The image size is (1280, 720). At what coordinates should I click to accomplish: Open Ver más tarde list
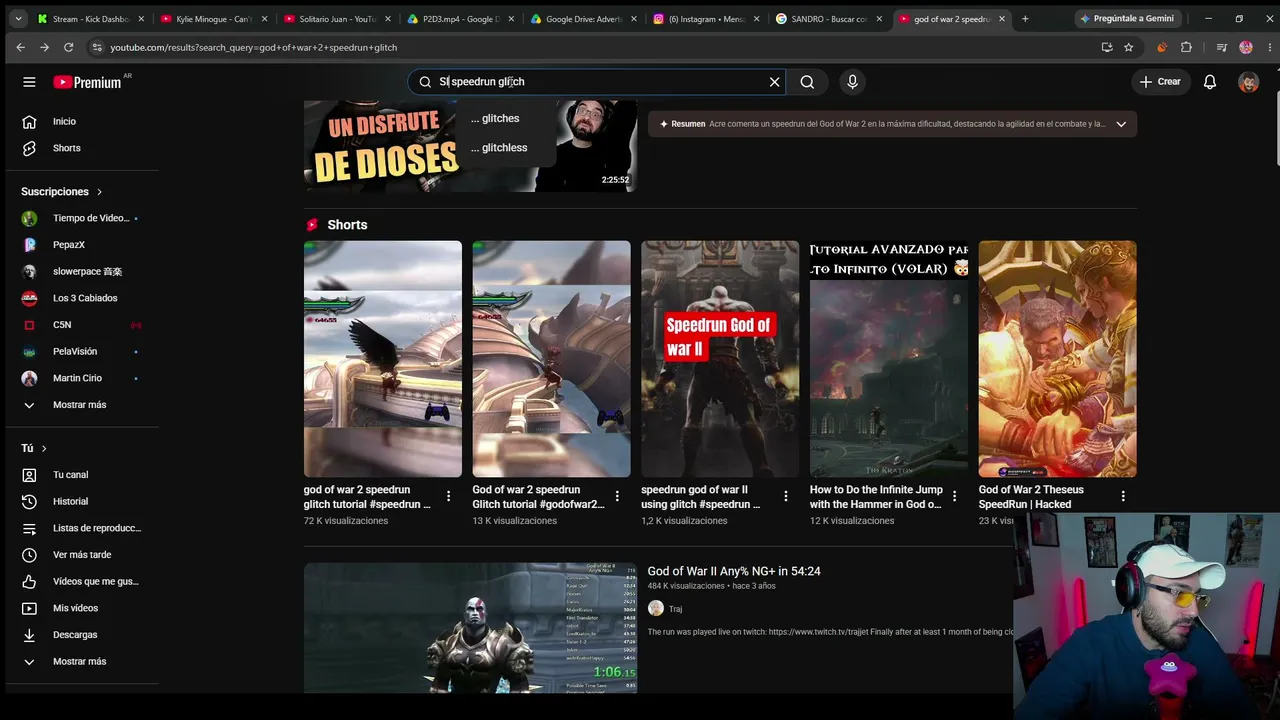coord(82,555)
